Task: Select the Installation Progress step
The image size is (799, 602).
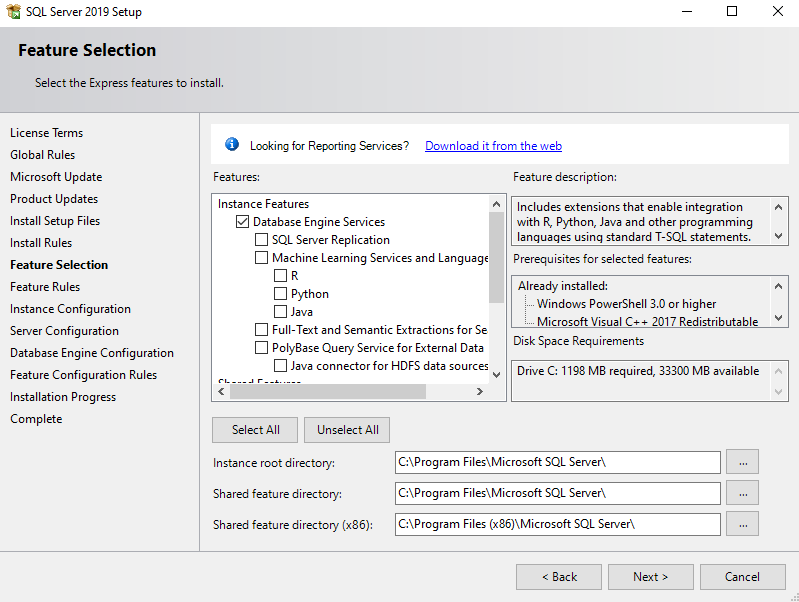Action: 63,397
